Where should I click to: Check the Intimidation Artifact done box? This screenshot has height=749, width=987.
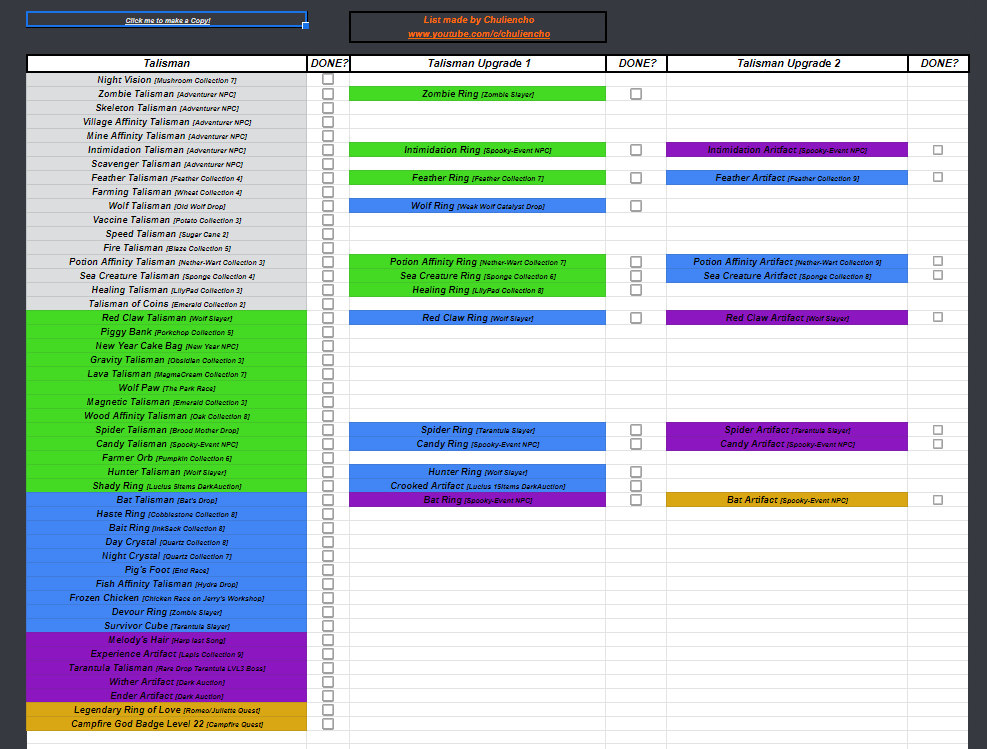pos(938,150)
